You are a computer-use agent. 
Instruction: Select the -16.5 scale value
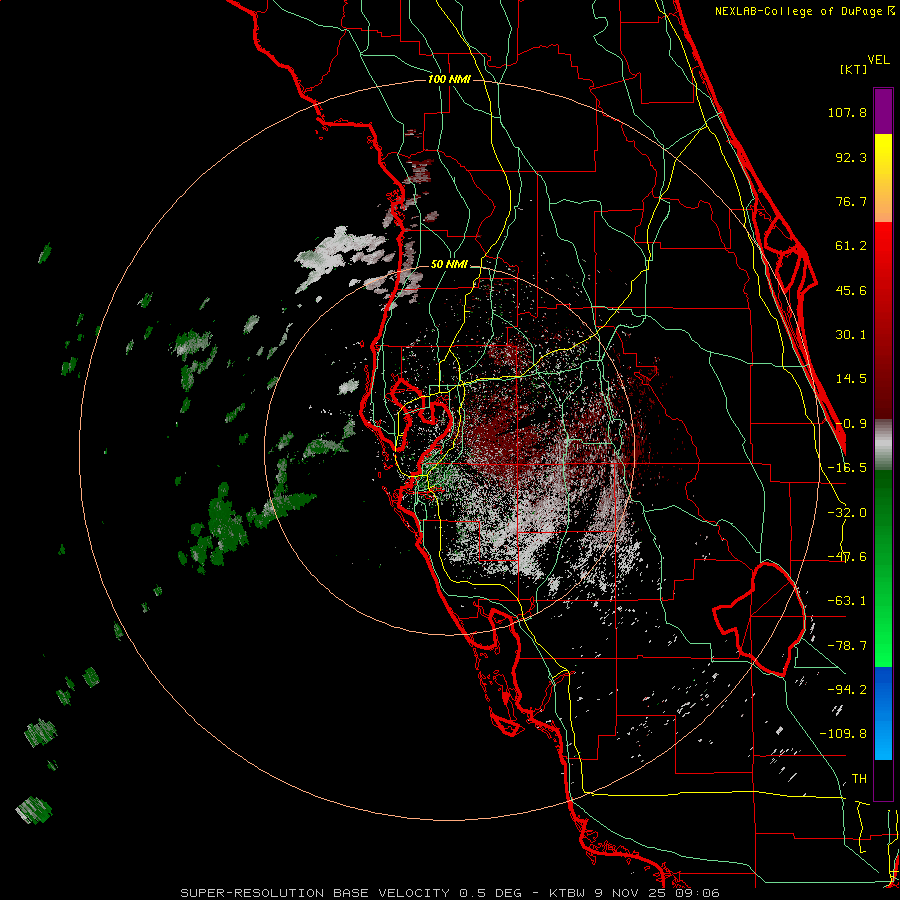point(847,468)
